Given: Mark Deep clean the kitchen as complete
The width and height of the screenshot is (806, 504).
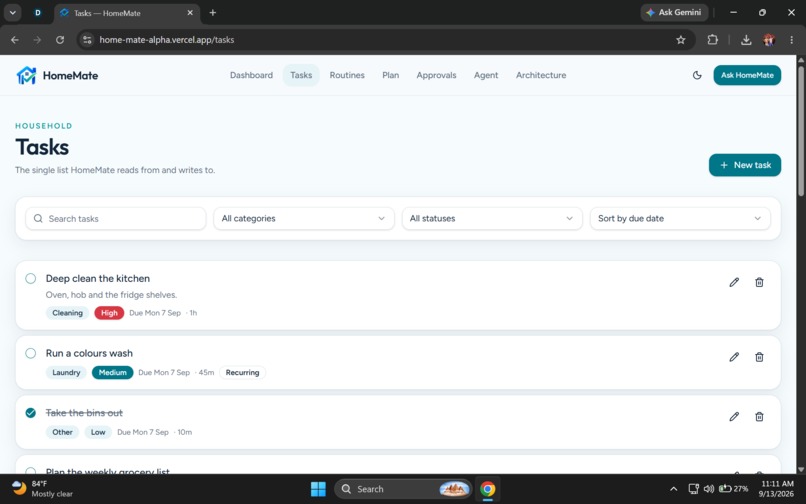Looking at the screenshot, I should (x=31, y=279).
